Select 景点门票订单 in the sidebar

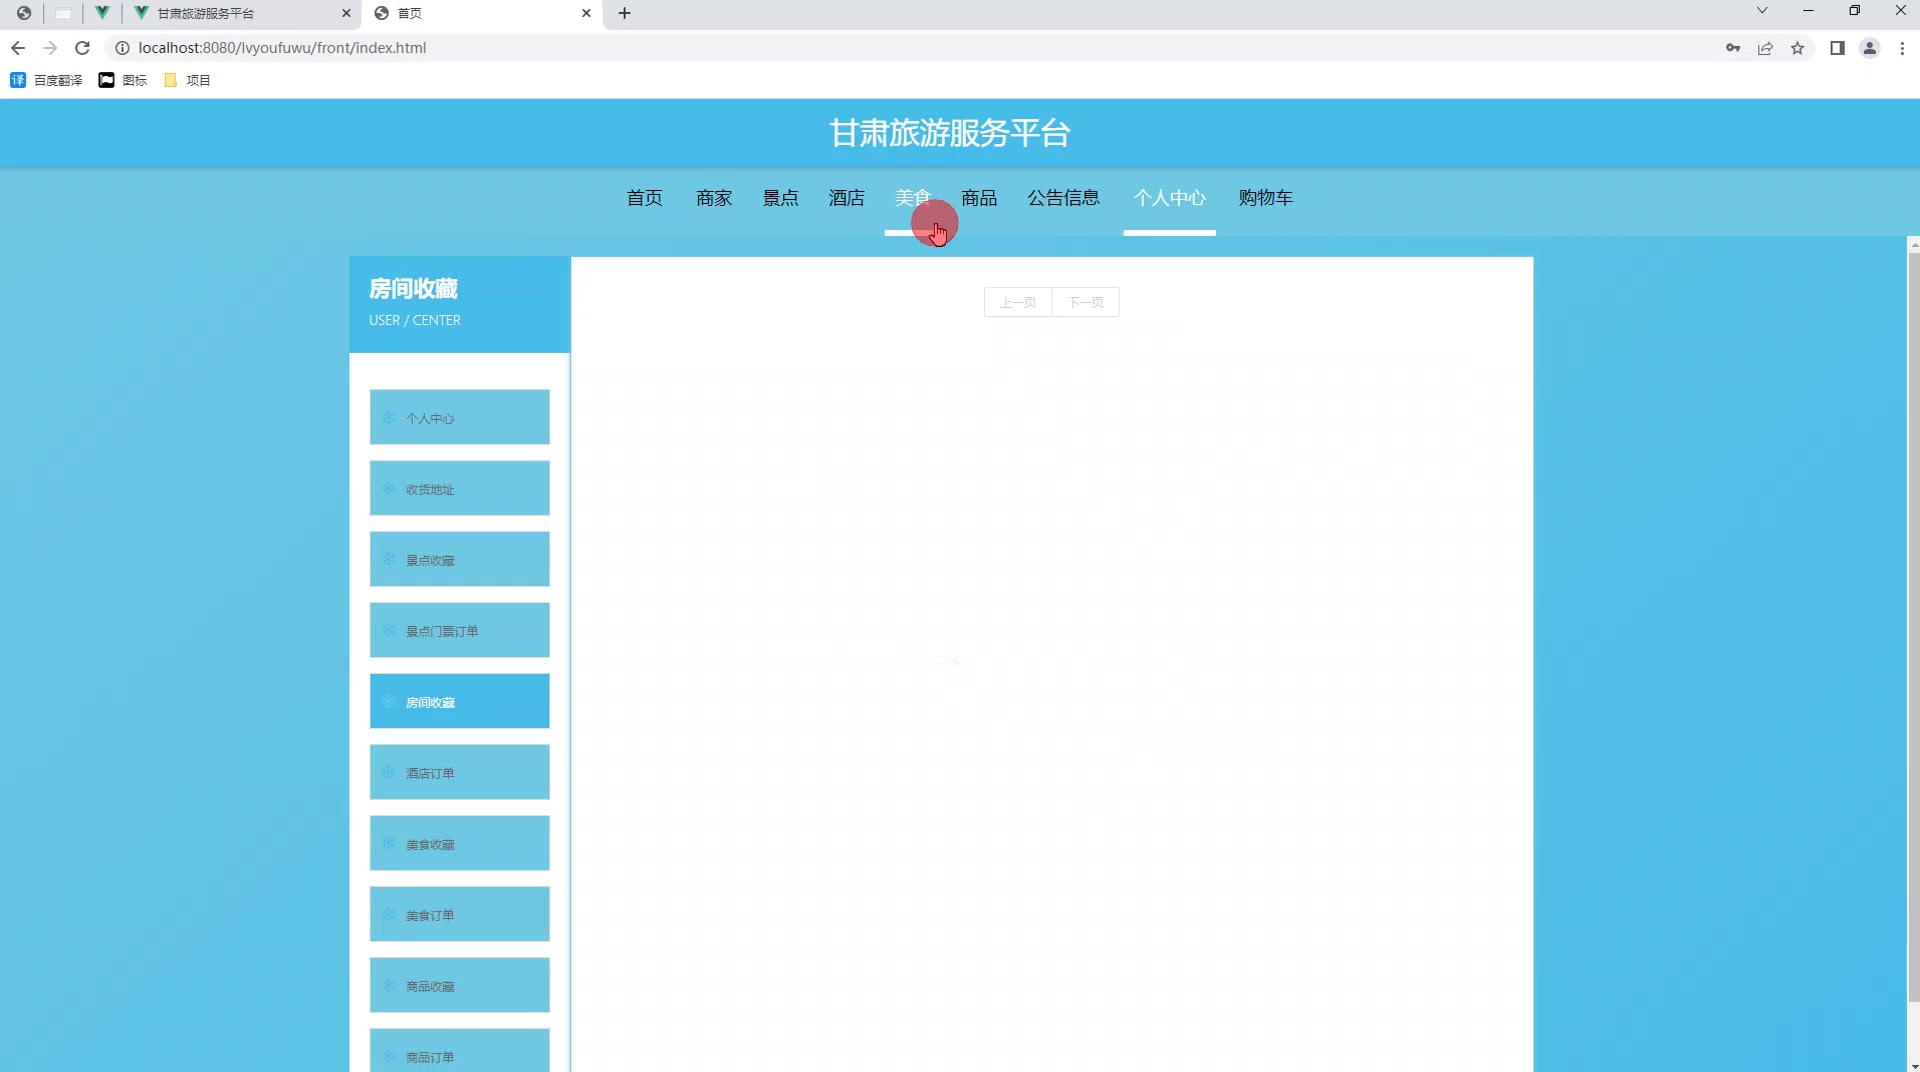(x=459, y=630)
